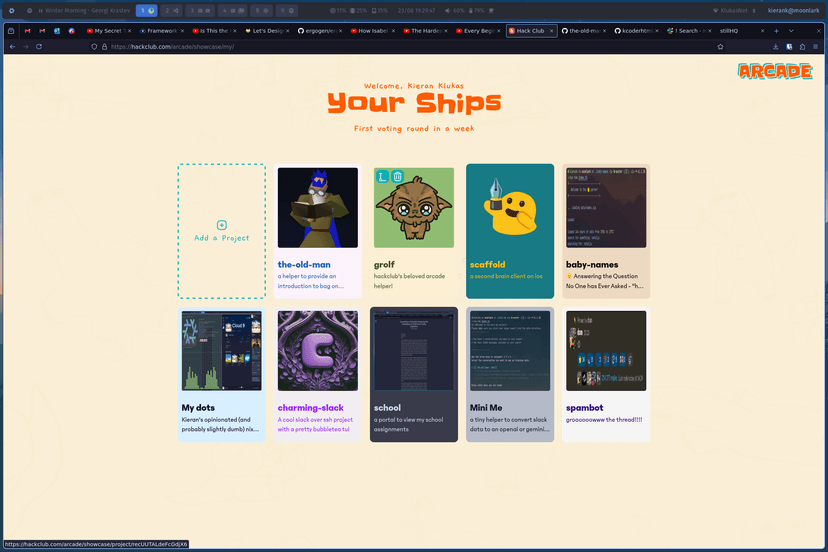The height and width of the screenshot is (552, 828).
Task: Click the volume indicator in the top bar
Action: click(x=454, y=10)
